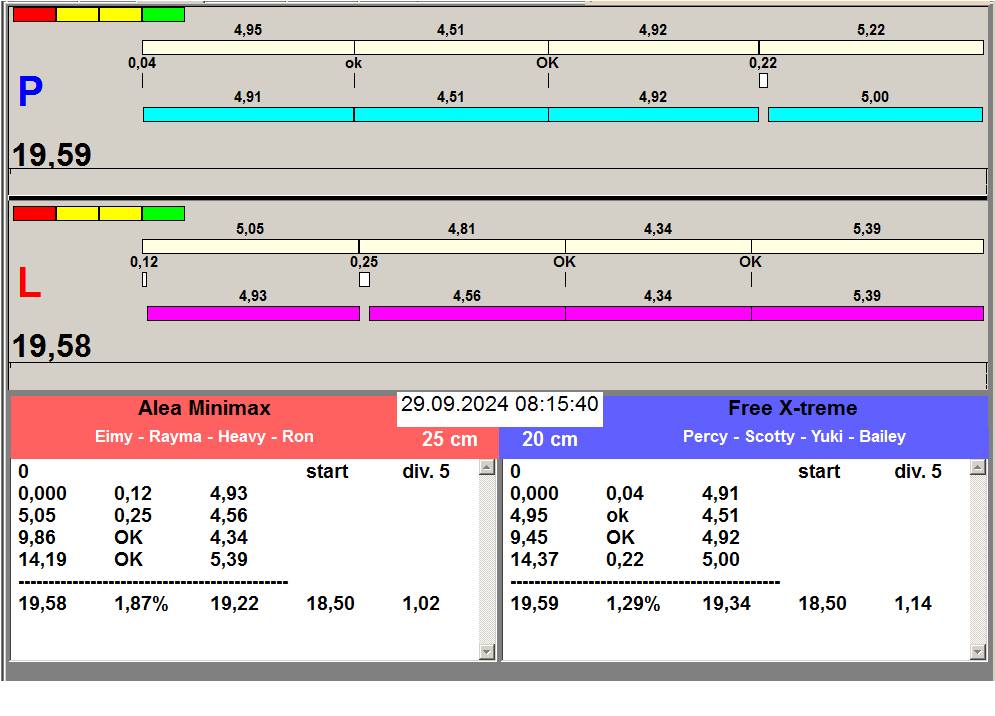Screen dimensions: 995x716
Task: Select the 0,12 pass marker box in lane L
Action: pos(145,279)
